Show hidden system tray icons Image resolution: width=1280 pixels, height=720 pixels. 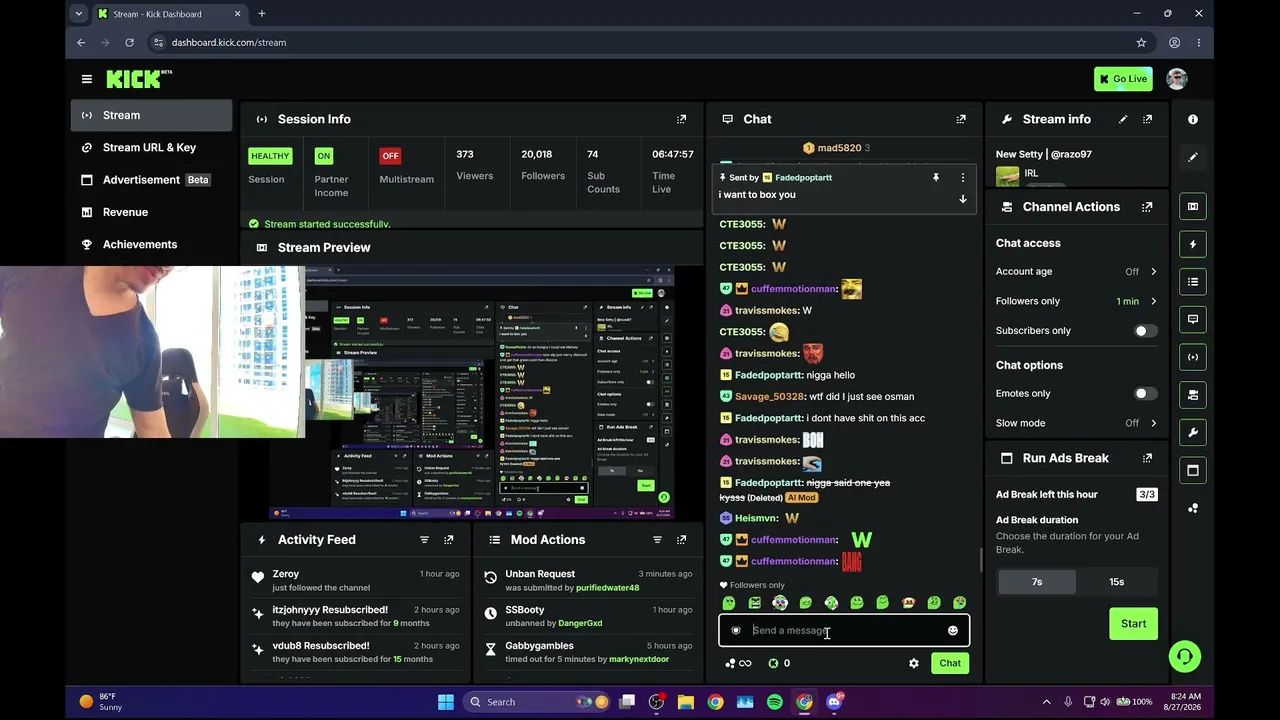coord(1047,702)
